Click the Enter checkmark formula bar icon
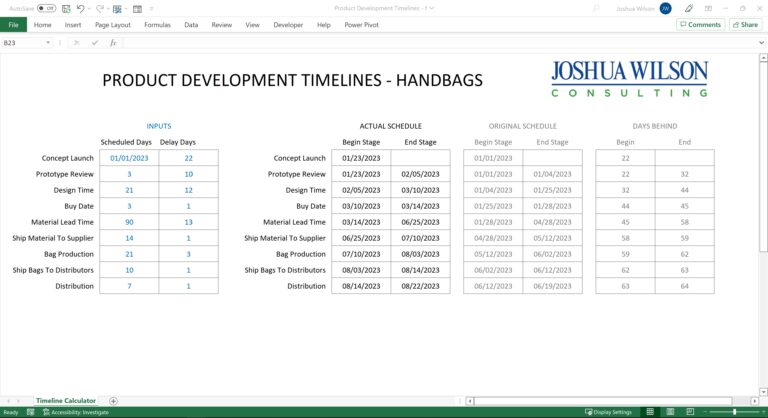Viewport: 768px width, 418px height. 95,43
